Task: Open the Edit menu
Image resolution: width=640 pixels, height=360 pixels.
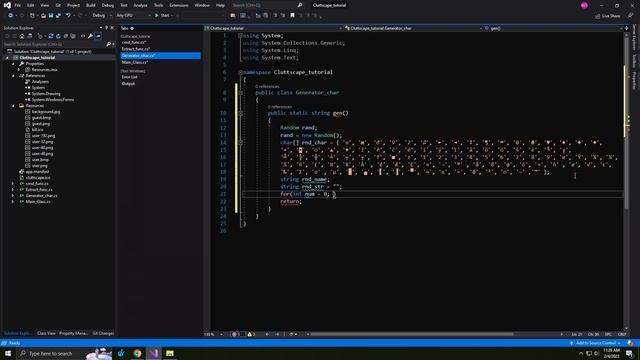Action: click(31, 5)
